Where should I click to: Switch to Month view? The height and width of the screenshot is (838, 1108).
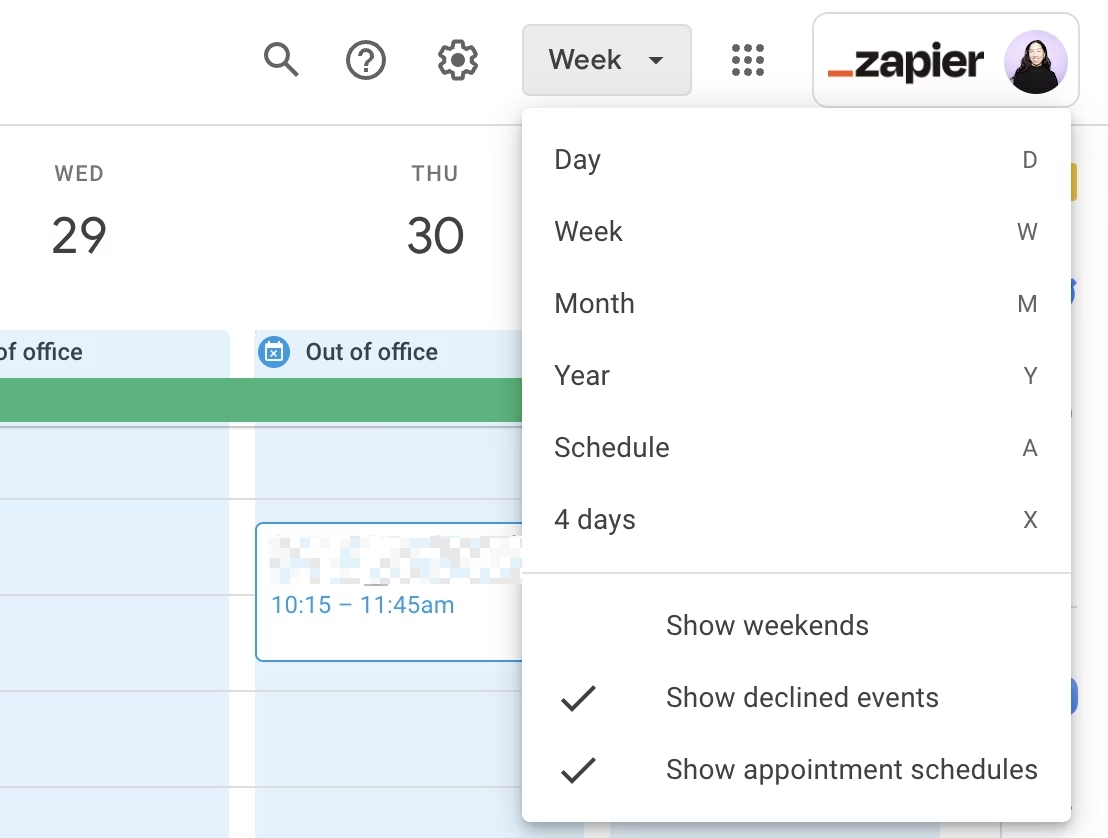[594, 304]
